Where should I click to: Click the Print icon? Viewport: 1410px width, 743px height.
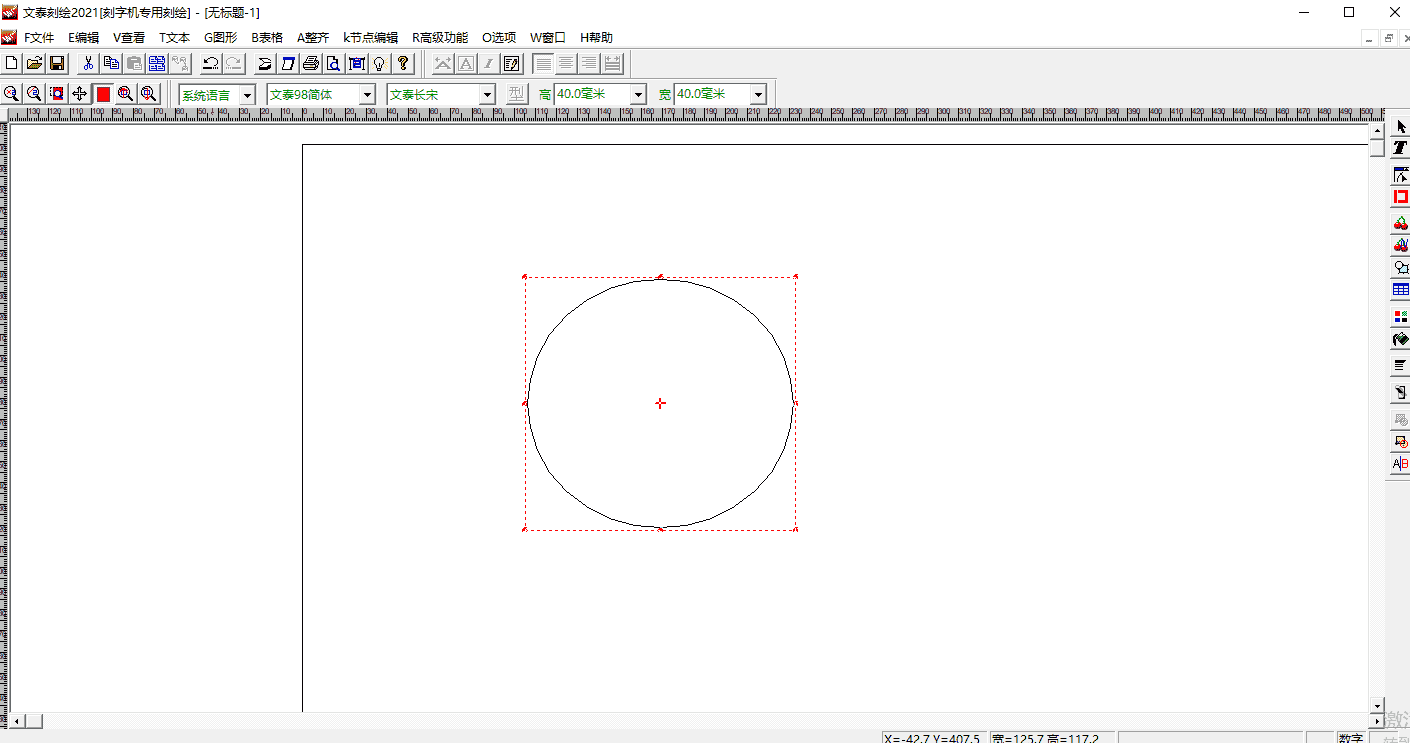pyautogui.click(x=311, y=64)
